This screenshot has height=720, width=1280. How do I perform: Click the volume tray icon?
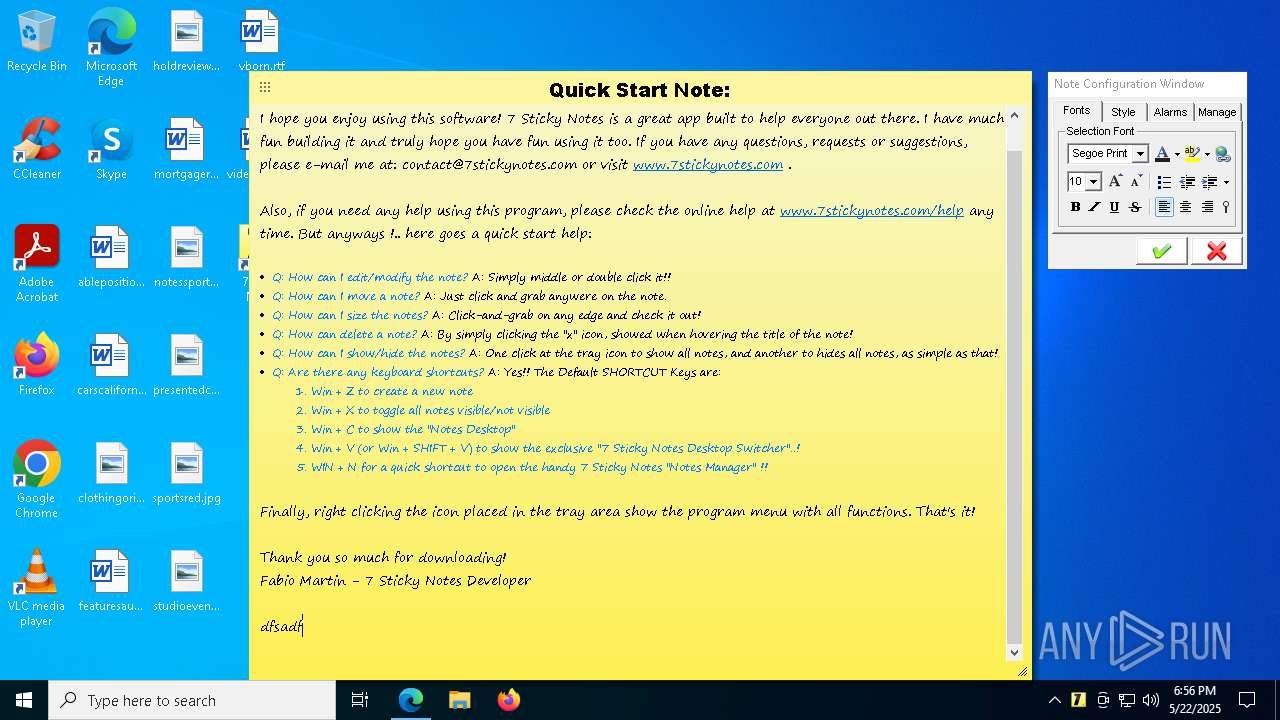coord(1150,700)
